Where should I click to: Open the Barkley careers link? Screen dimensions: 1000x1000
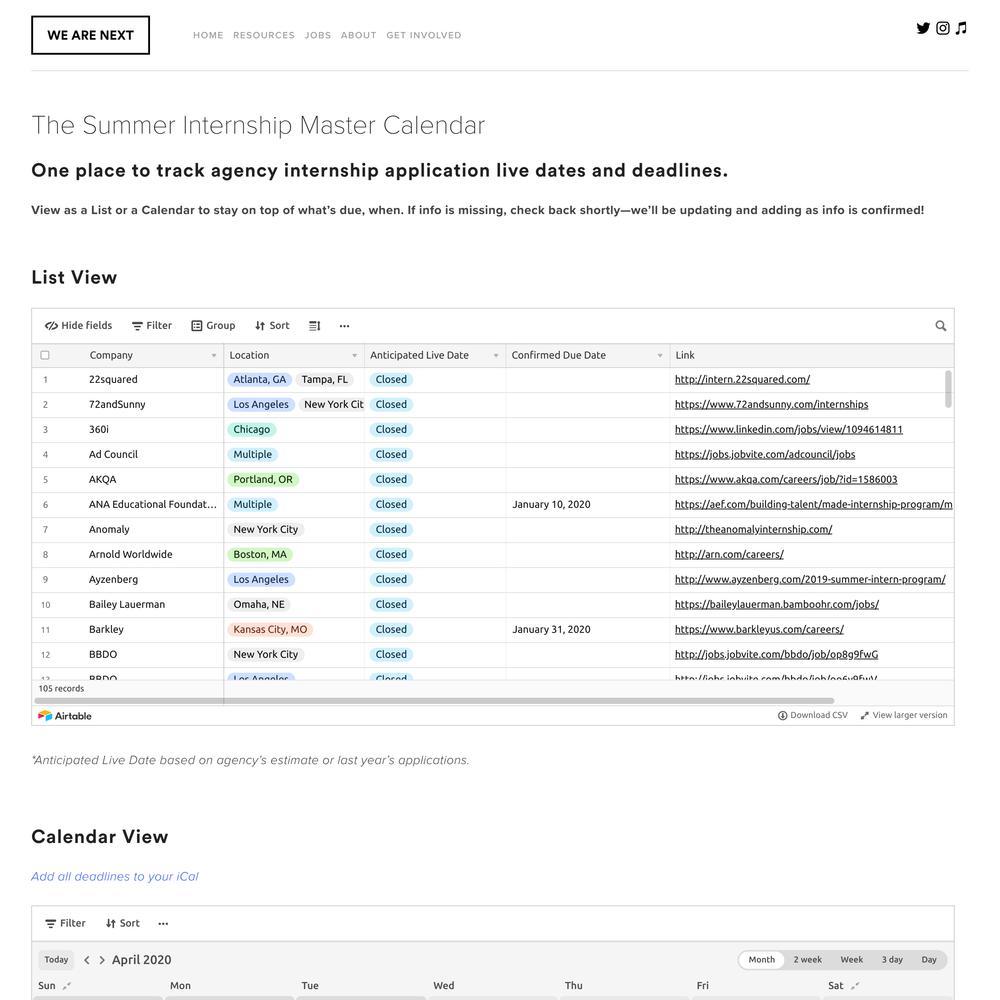point(760,629)
